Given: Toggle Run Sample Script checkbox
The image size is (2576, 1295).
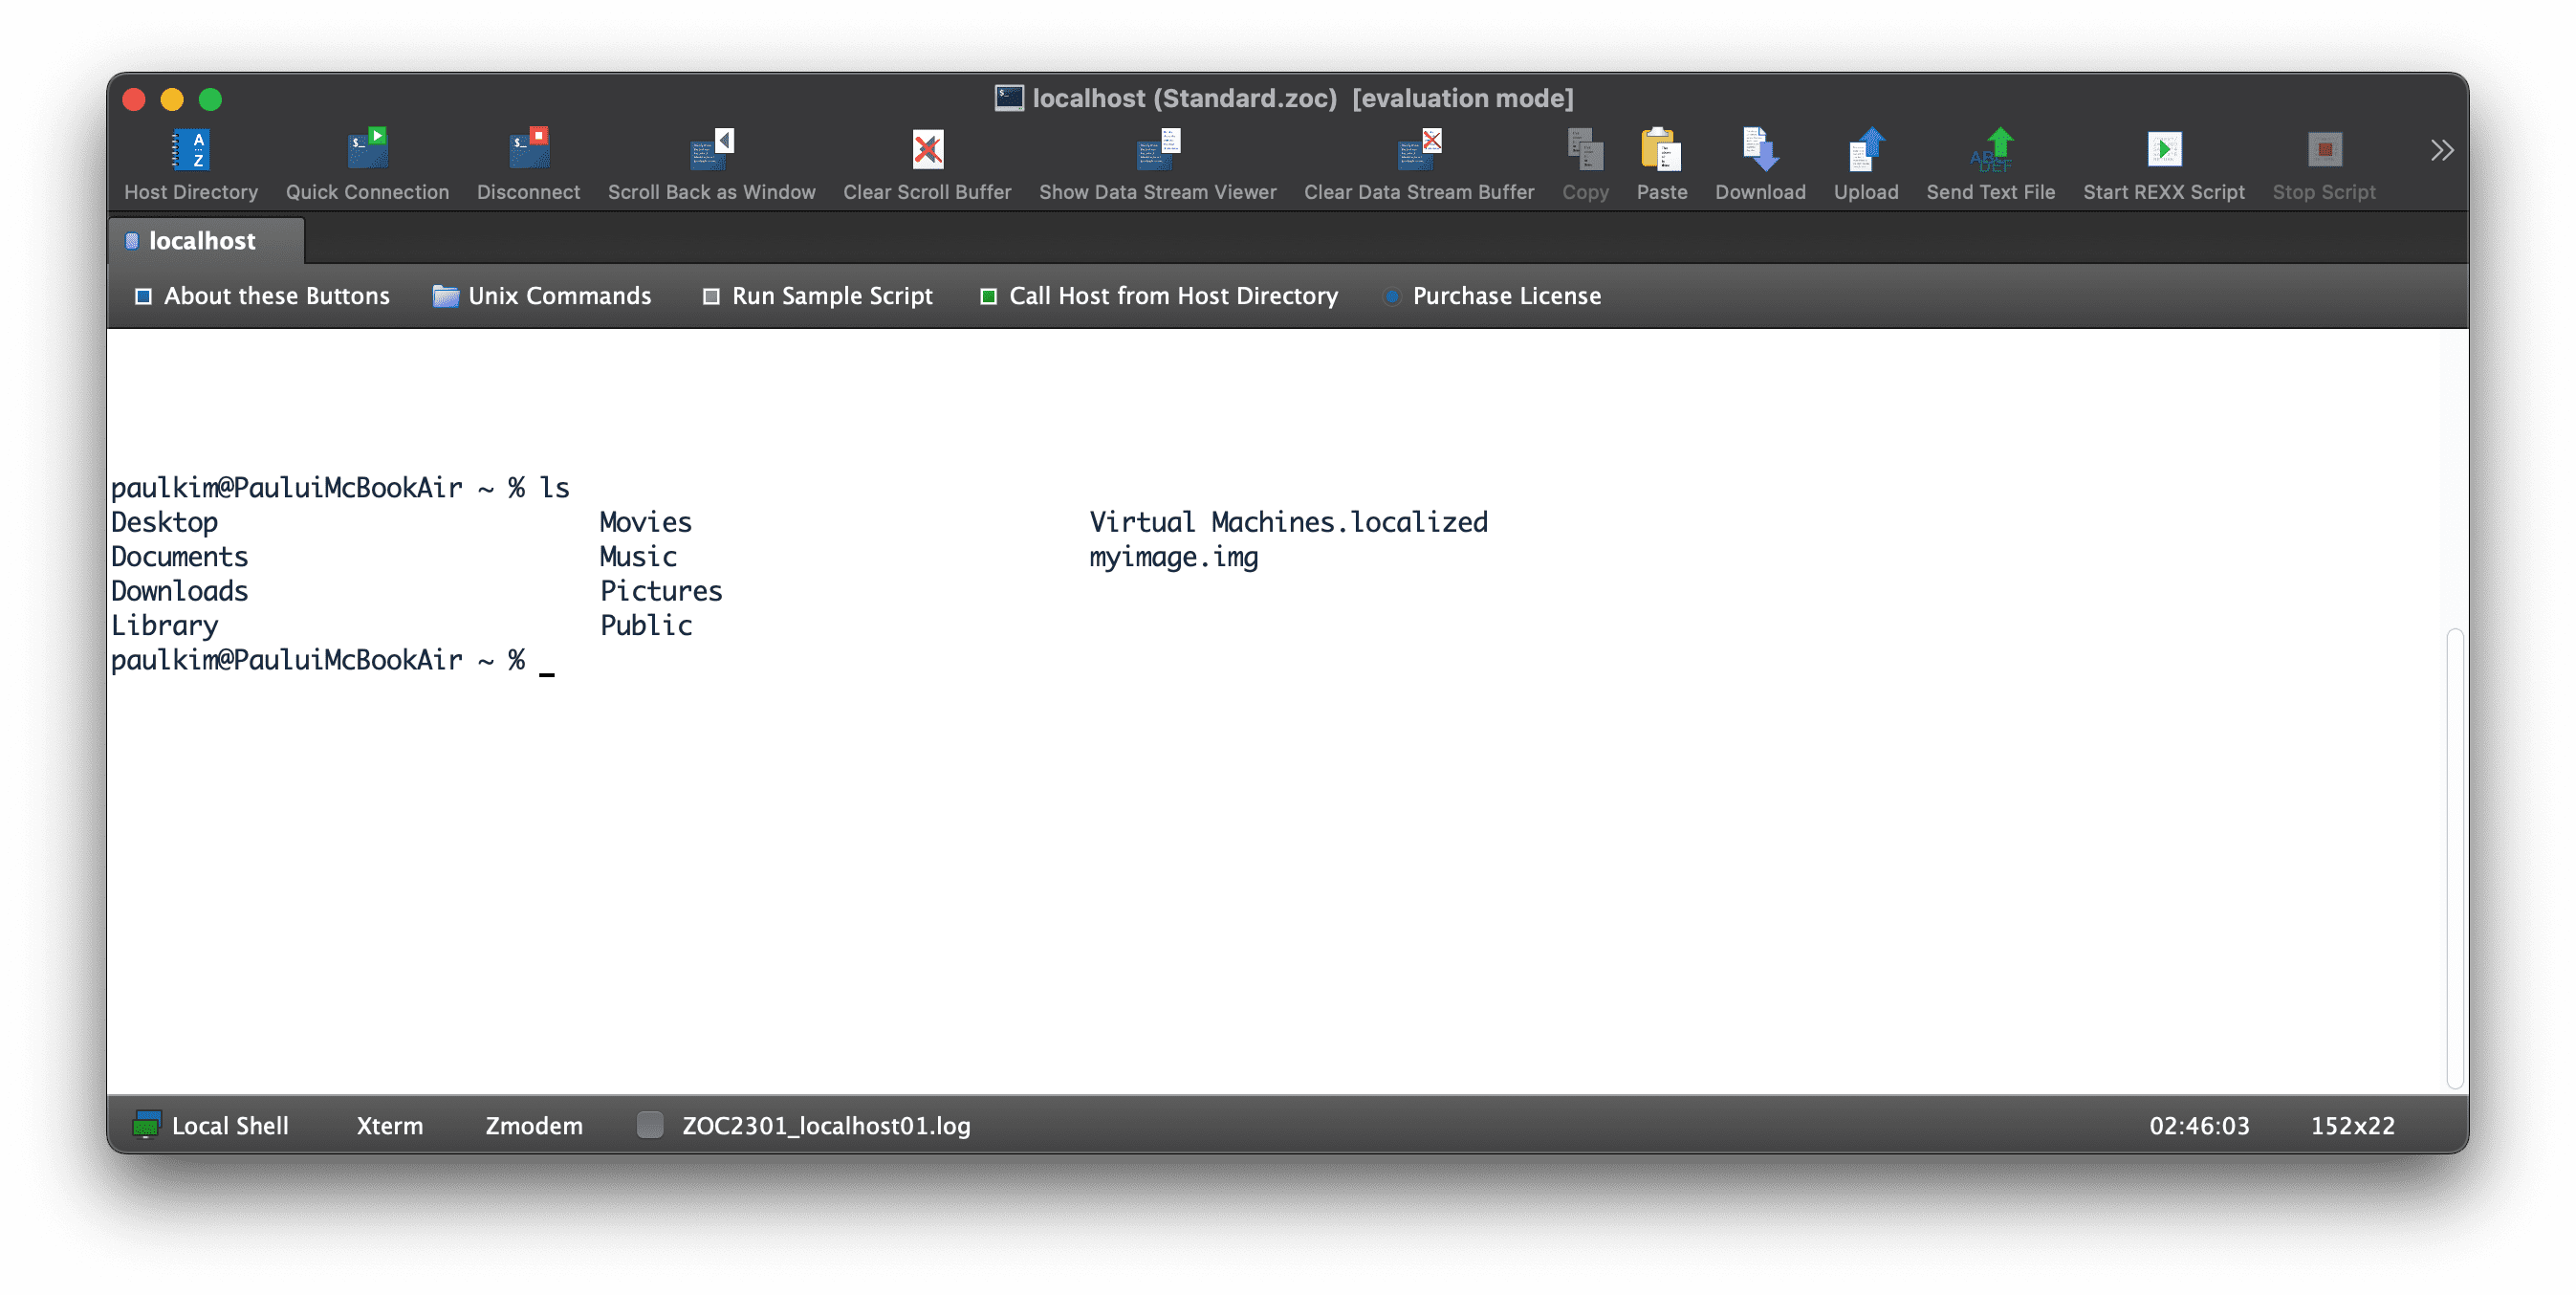Looking at the screenshot, I should 710,296.
